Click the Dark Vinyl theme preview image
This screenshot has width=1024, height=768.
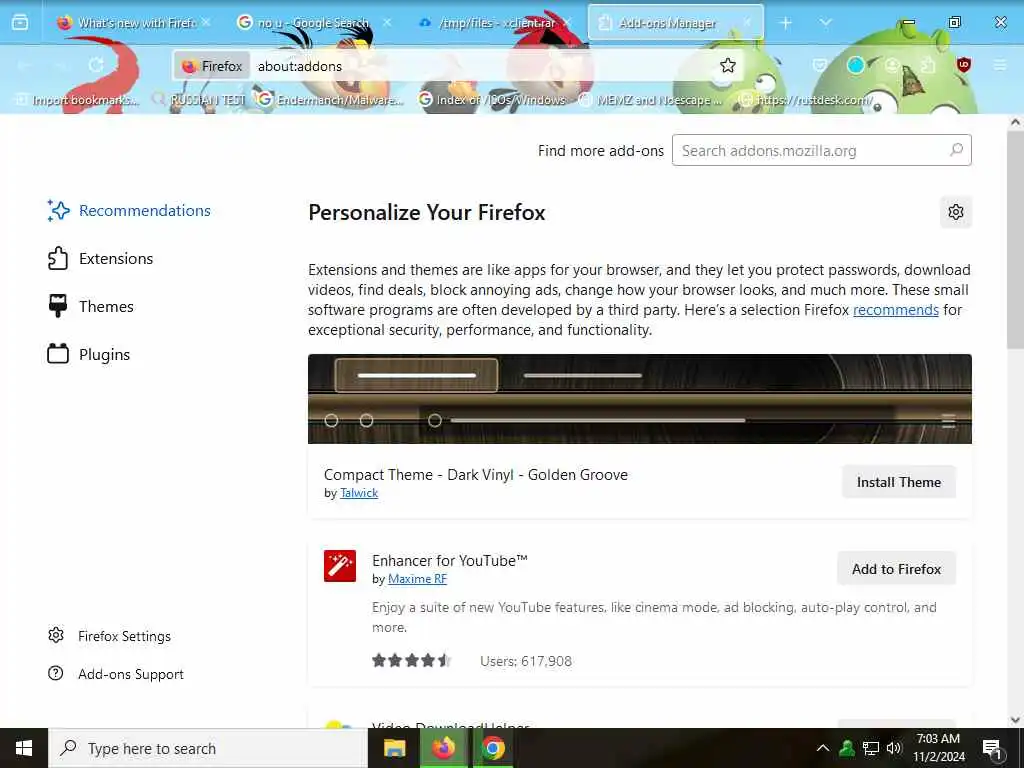coord(639,399)
